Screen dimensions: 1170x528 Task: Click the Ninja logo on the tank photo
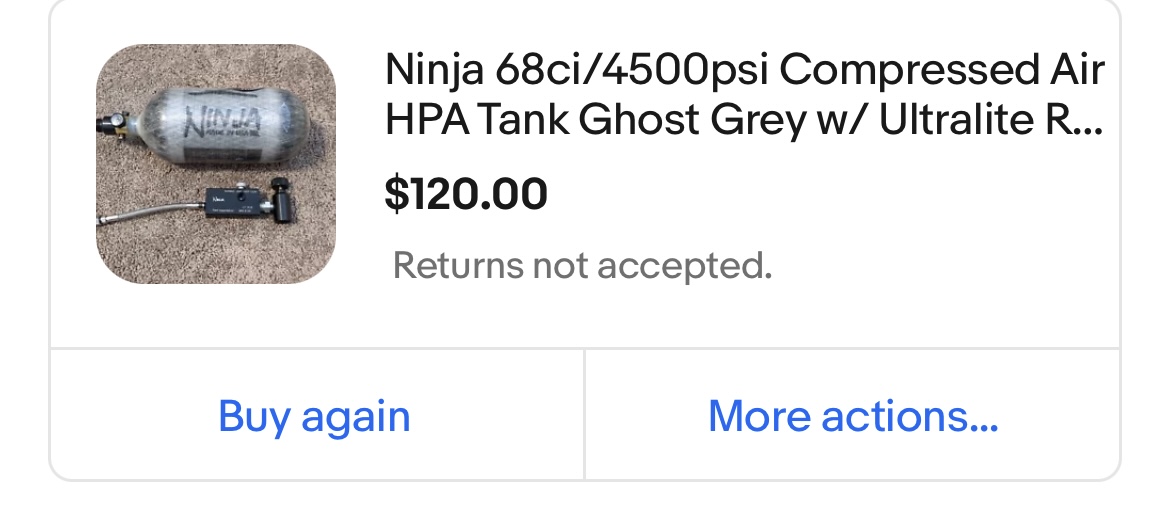[222, 123]
